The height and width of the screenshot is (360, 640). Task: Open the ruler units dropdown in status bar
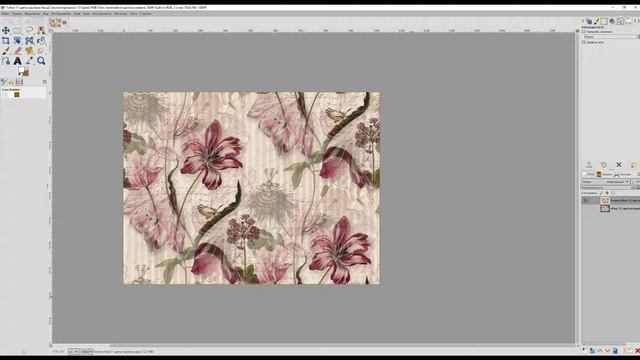click(x=74, y=351)
